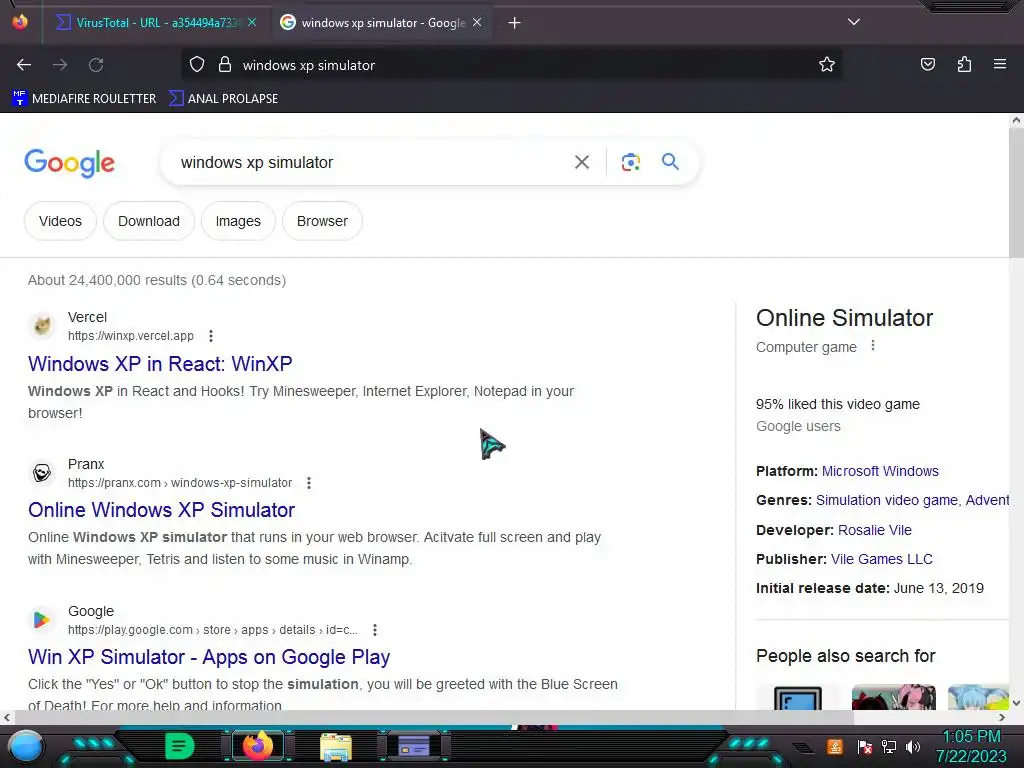Open second People also search for thumbnail
1024x768 pixels.
(x=893, y=697)
